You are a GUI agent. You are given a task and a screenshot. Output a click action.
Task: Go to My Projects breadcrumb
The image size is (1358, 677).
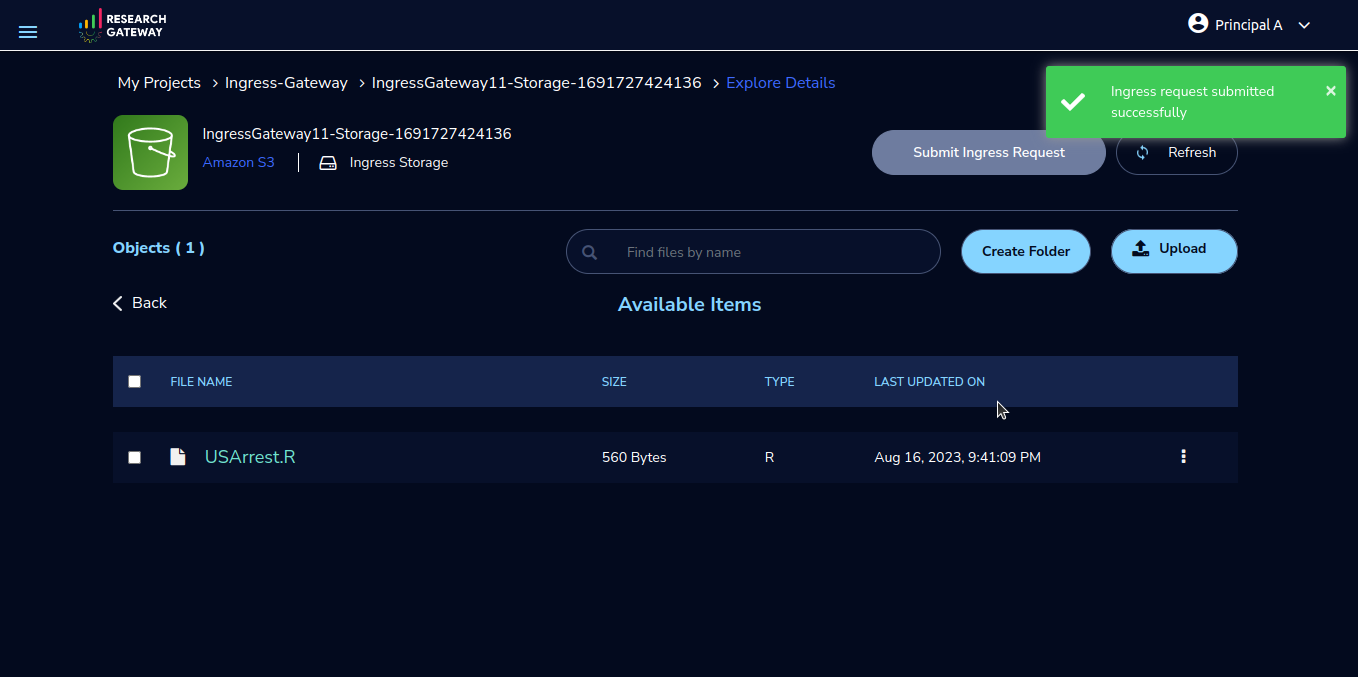(159, 83)
